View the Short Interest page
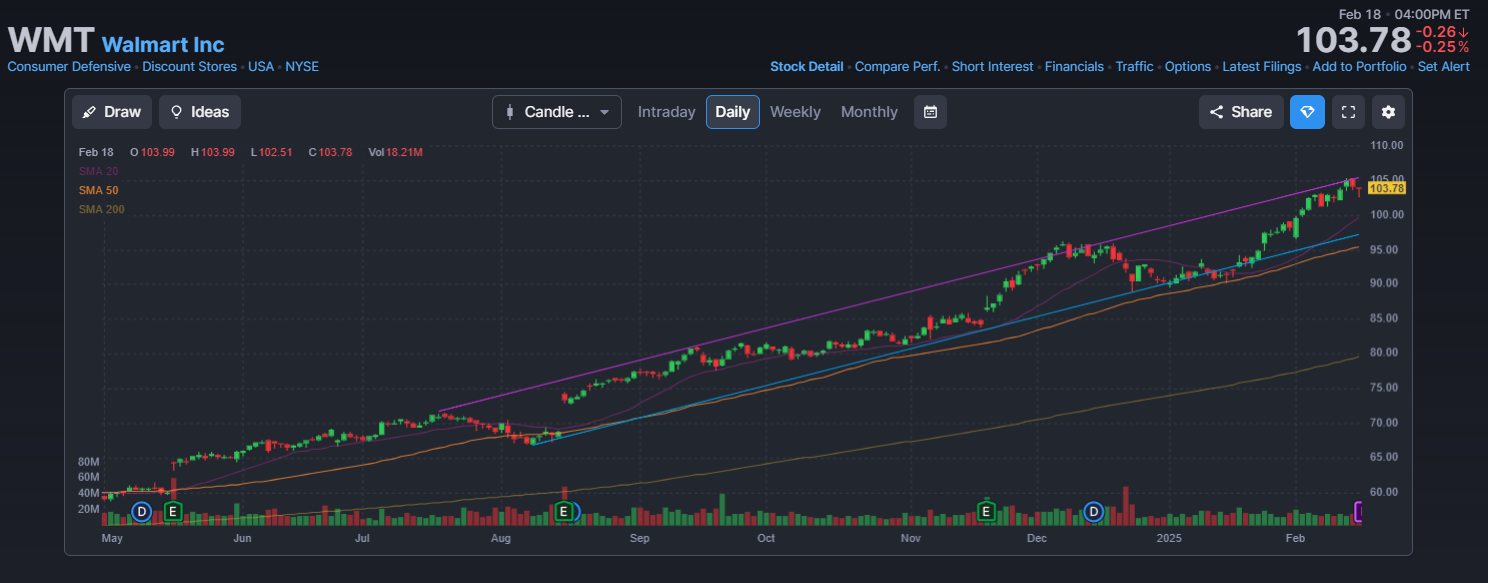Image resolution: width=1488 pixels, height=583 pixels. pyautogui.click(x=993, y=66)
